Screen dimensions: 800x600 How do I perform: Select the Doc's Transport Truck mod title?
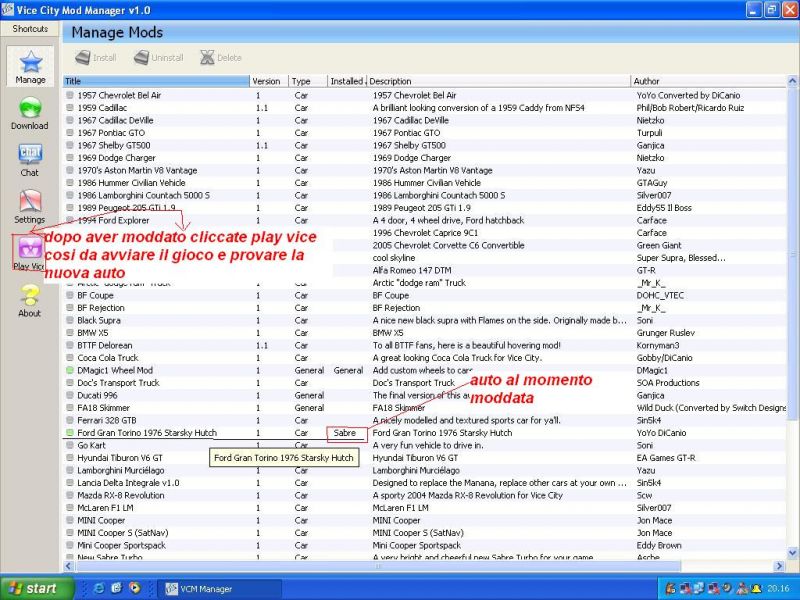point(118,383)
